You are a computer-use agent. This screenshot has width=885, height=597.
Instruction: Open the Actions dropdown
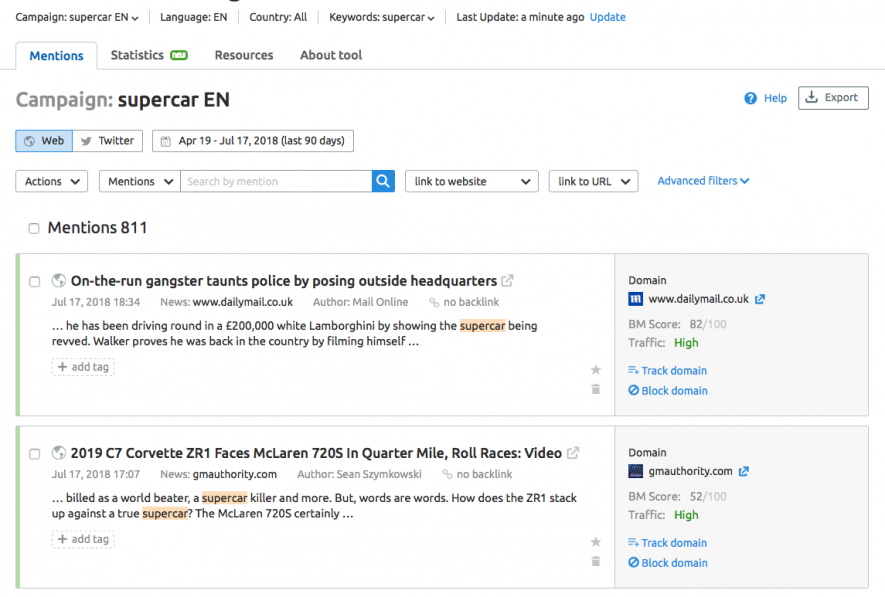(x=51, y=181)
